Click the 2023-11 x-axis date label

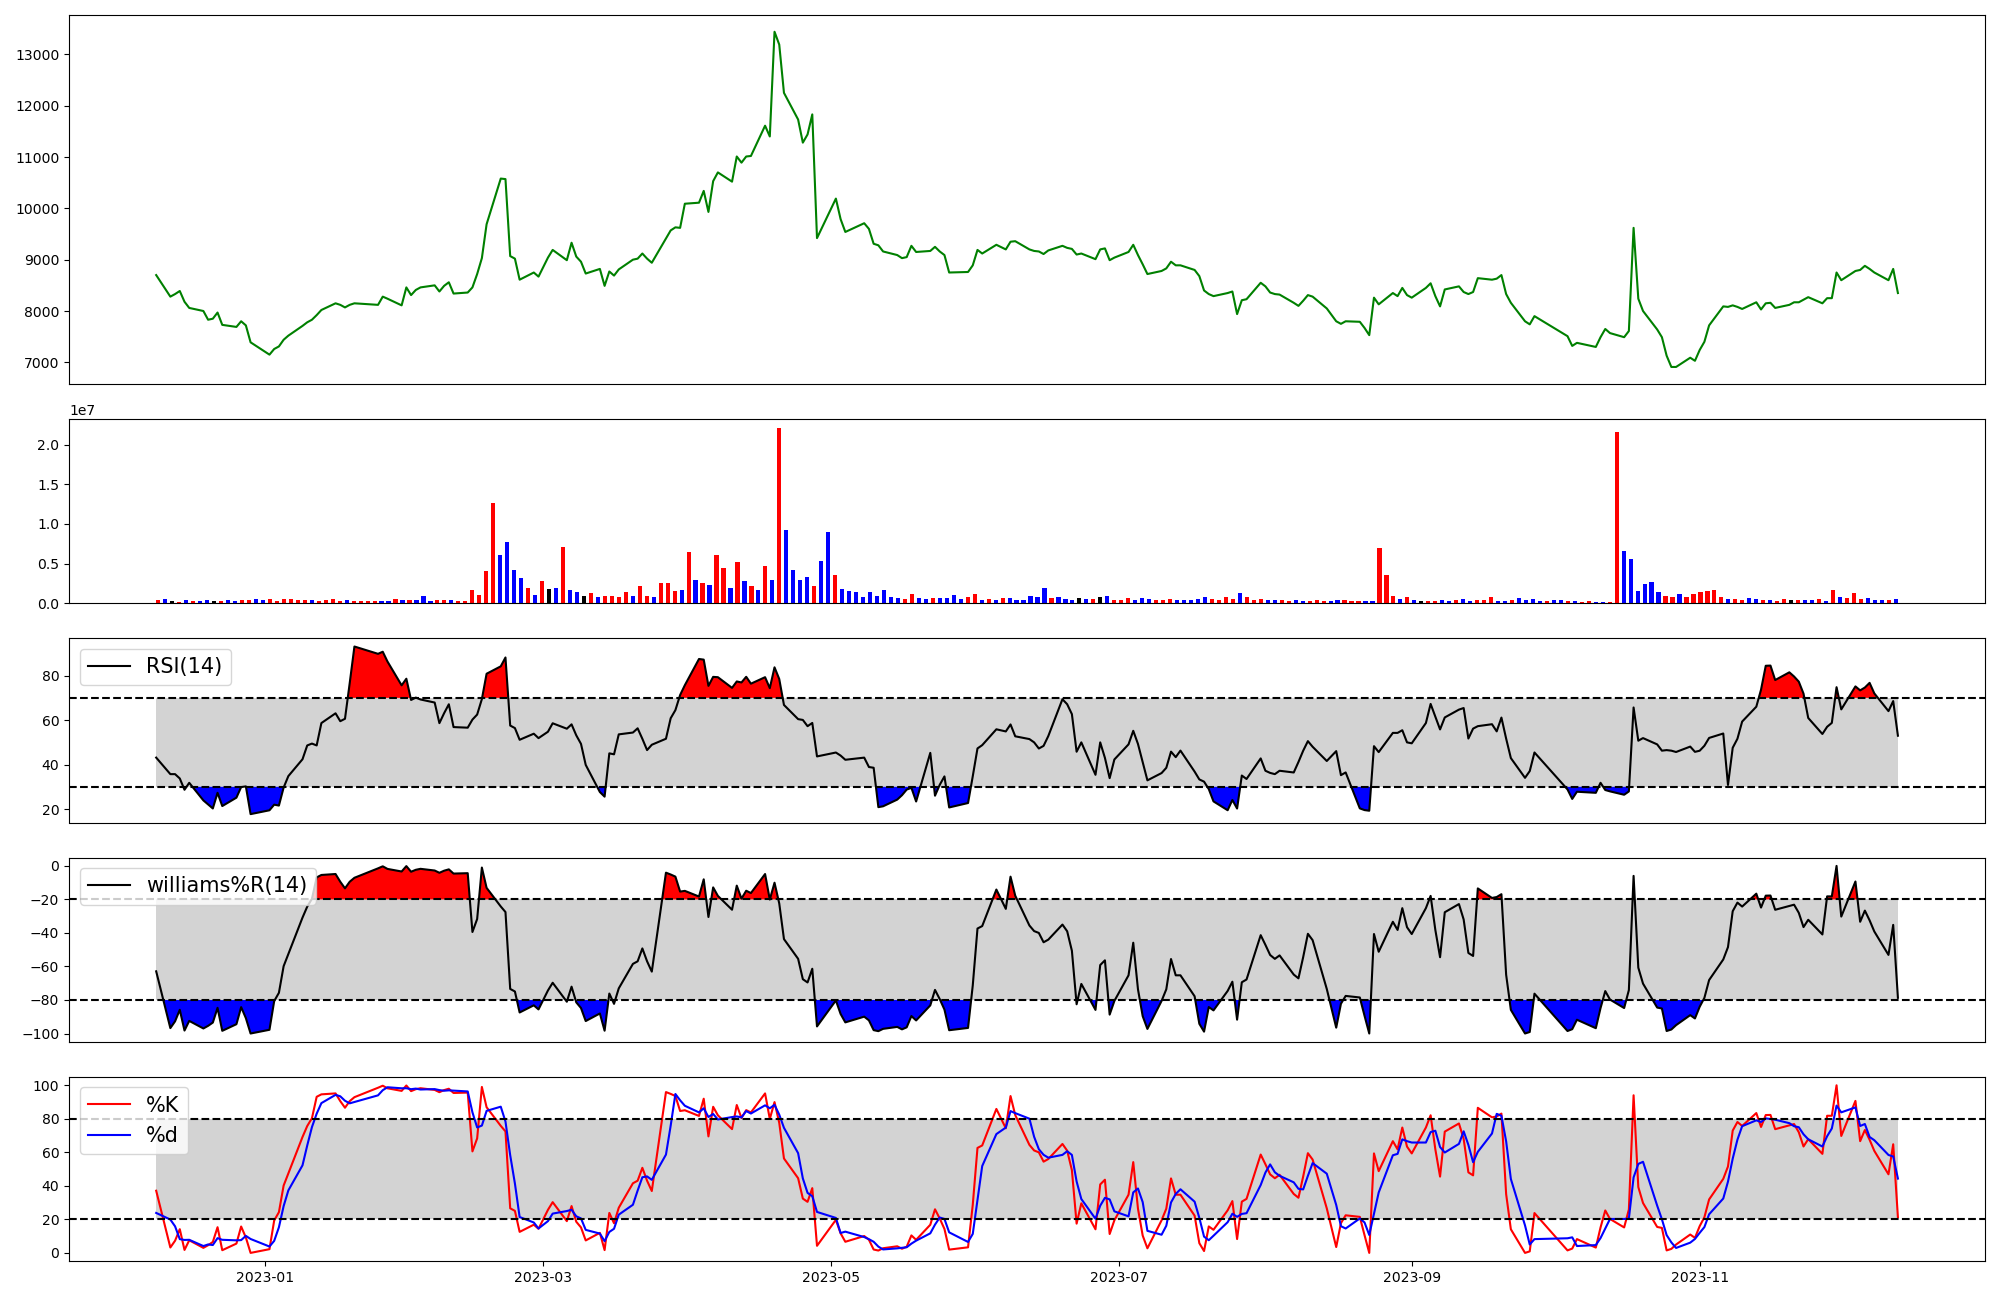click(x=1700, y=1277)
